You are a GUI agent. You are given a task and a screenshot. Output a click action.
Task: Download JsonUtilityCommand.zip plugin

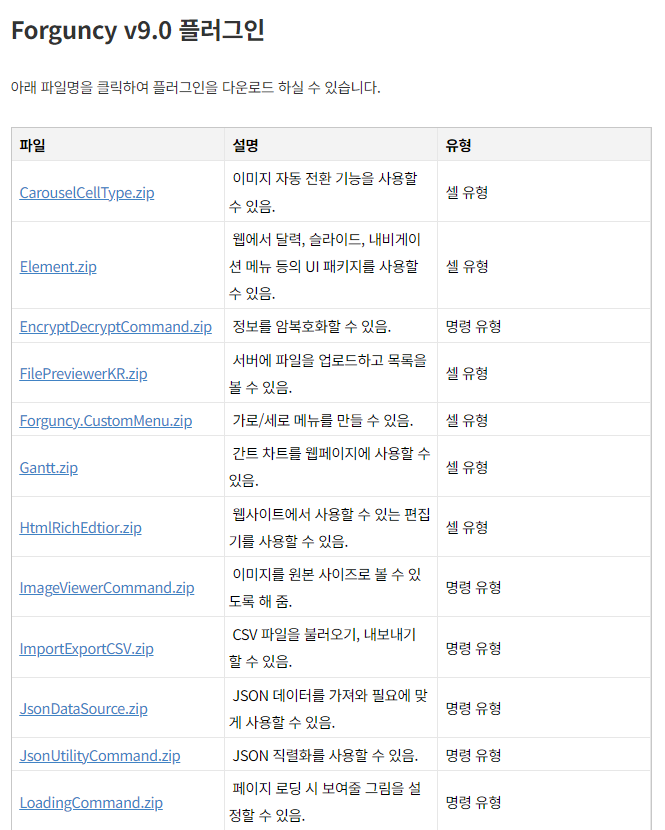(100, 755)
